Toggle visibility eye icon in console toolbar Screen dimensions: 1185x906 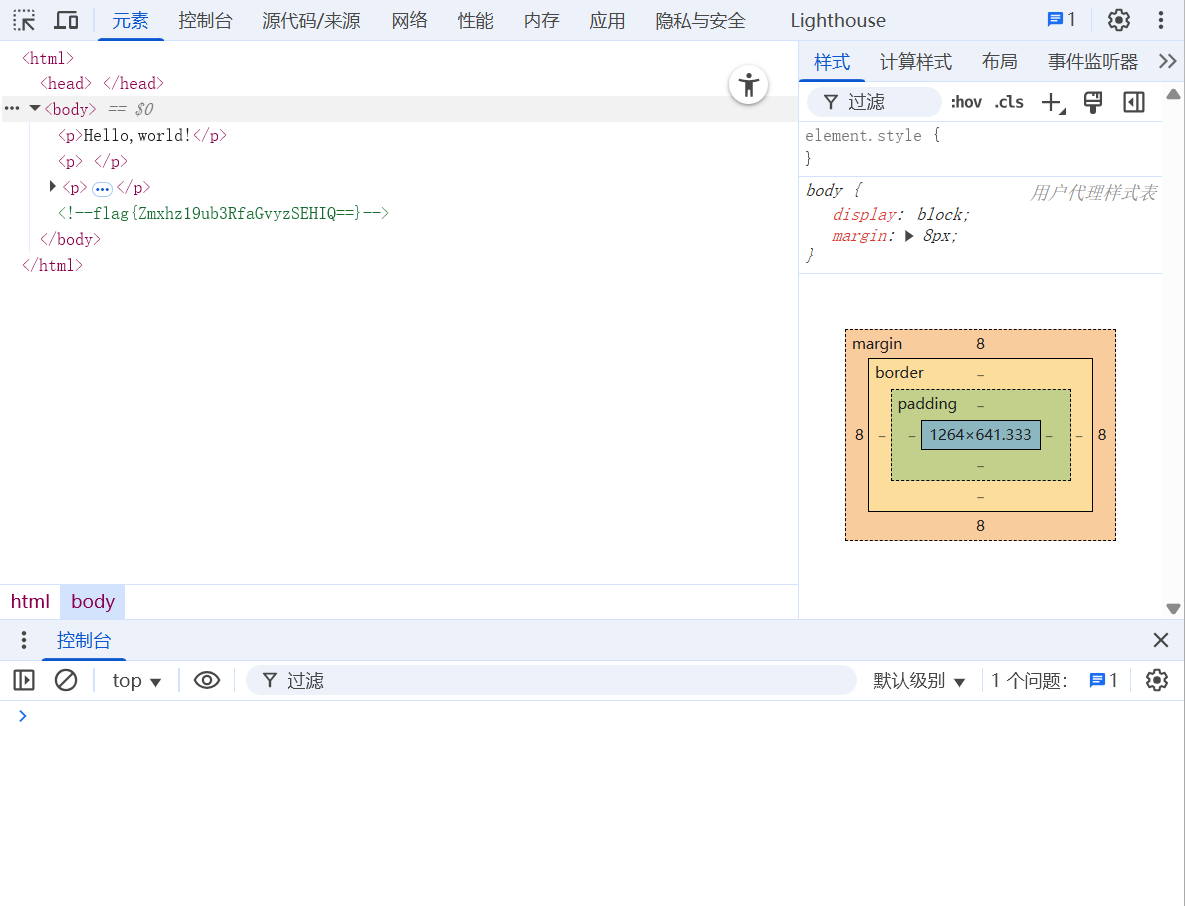coord(207,680)
